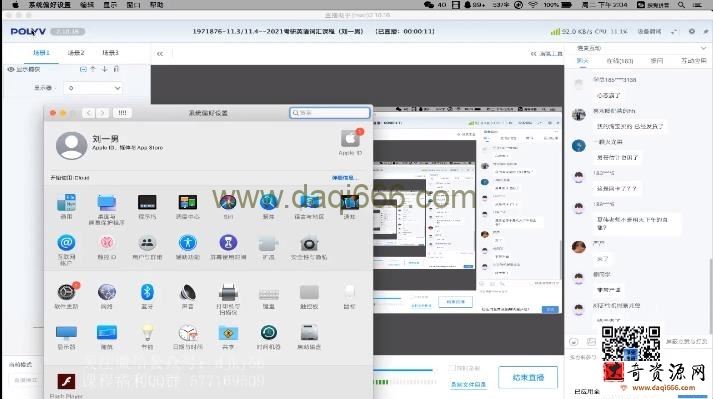Switch to 场景3 tab in POLYV
The height and width of the screenshot is (399, 713).
(110, 53)
